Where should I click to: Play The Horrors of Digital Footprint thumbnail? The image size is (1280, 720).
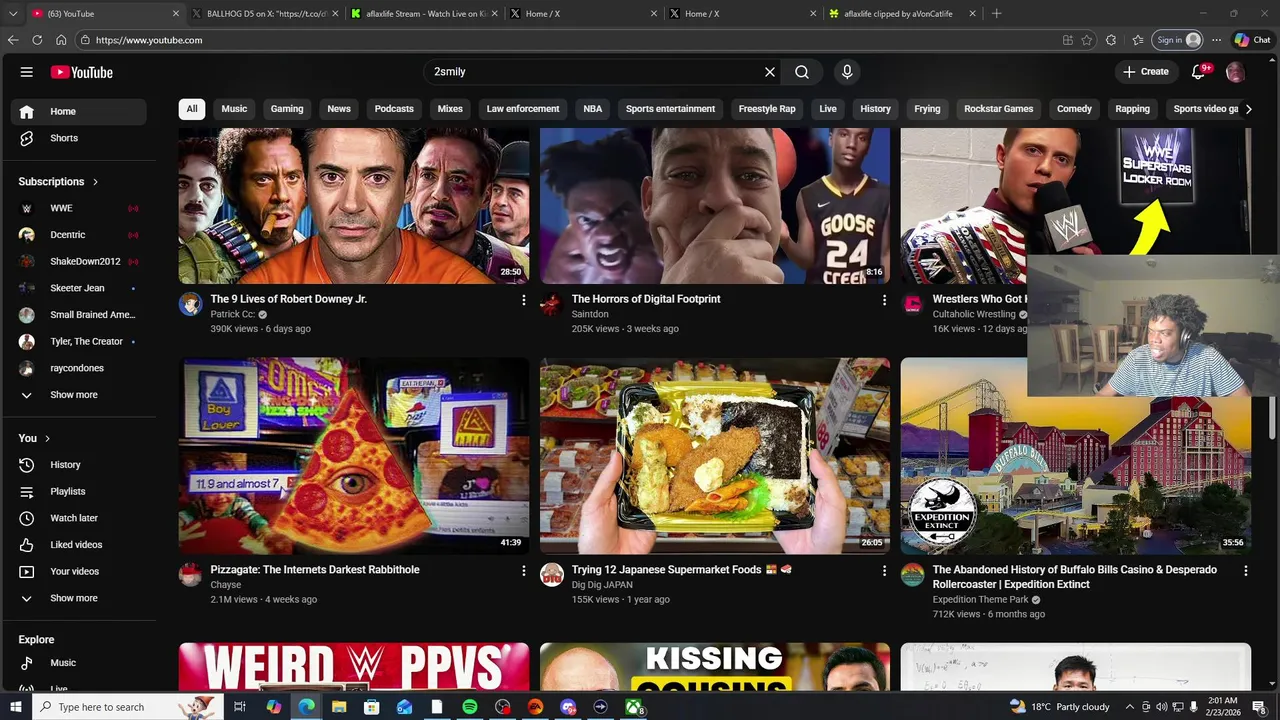click(x=715, y=205)
